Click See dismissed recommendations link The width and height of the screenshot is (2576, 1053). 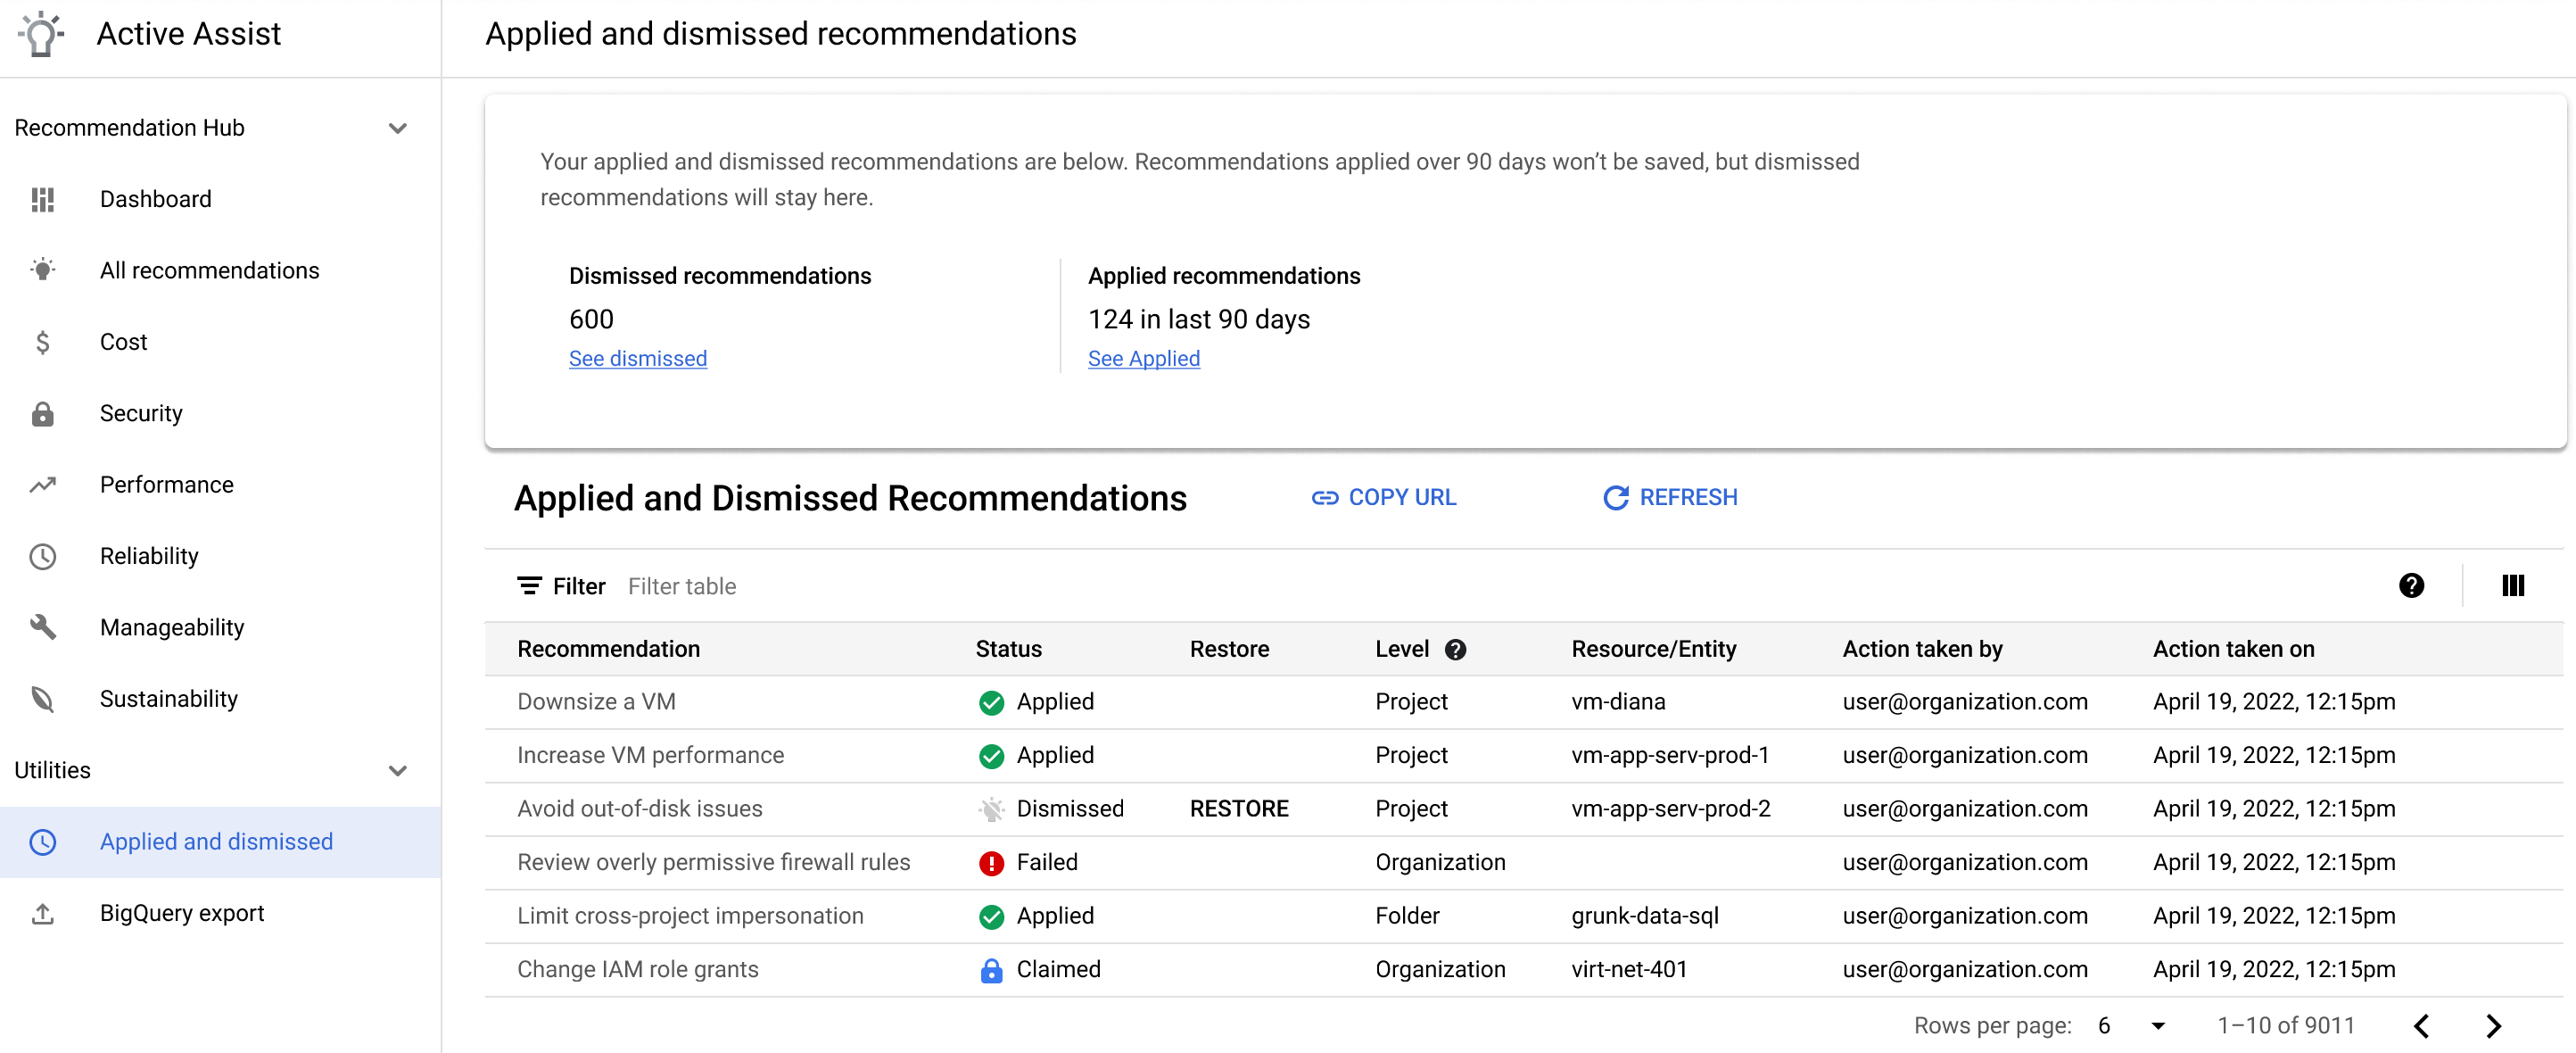(638, 356)
